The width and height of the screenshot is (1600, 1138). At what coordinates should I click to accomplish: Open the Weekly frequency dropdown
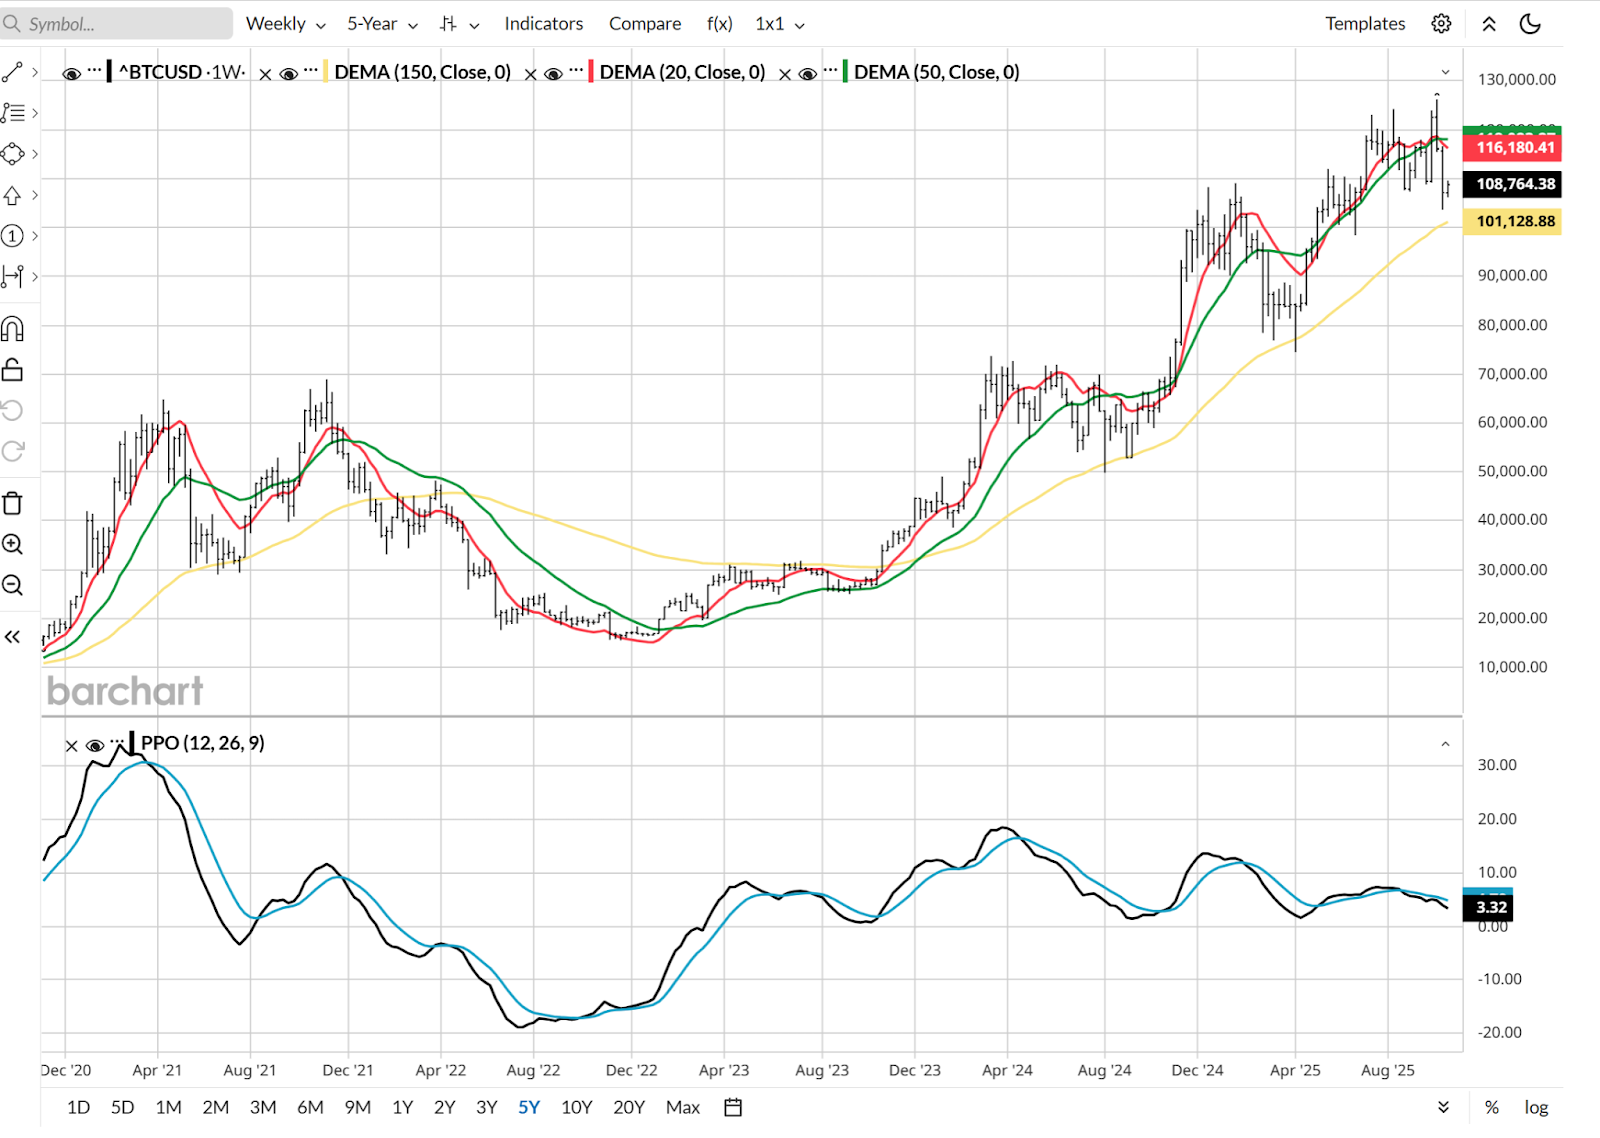pos(285,24)
